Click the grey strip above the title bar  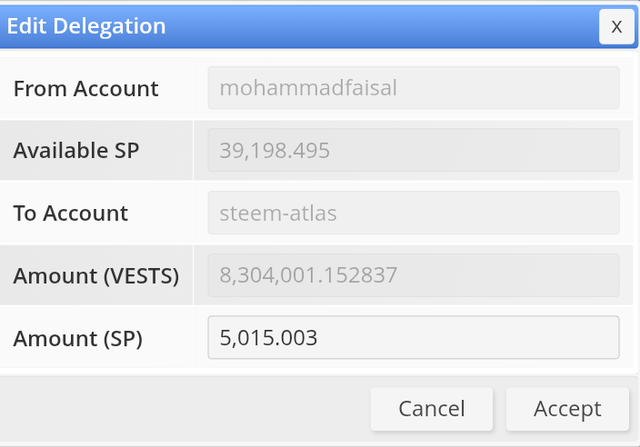point(320,3)
